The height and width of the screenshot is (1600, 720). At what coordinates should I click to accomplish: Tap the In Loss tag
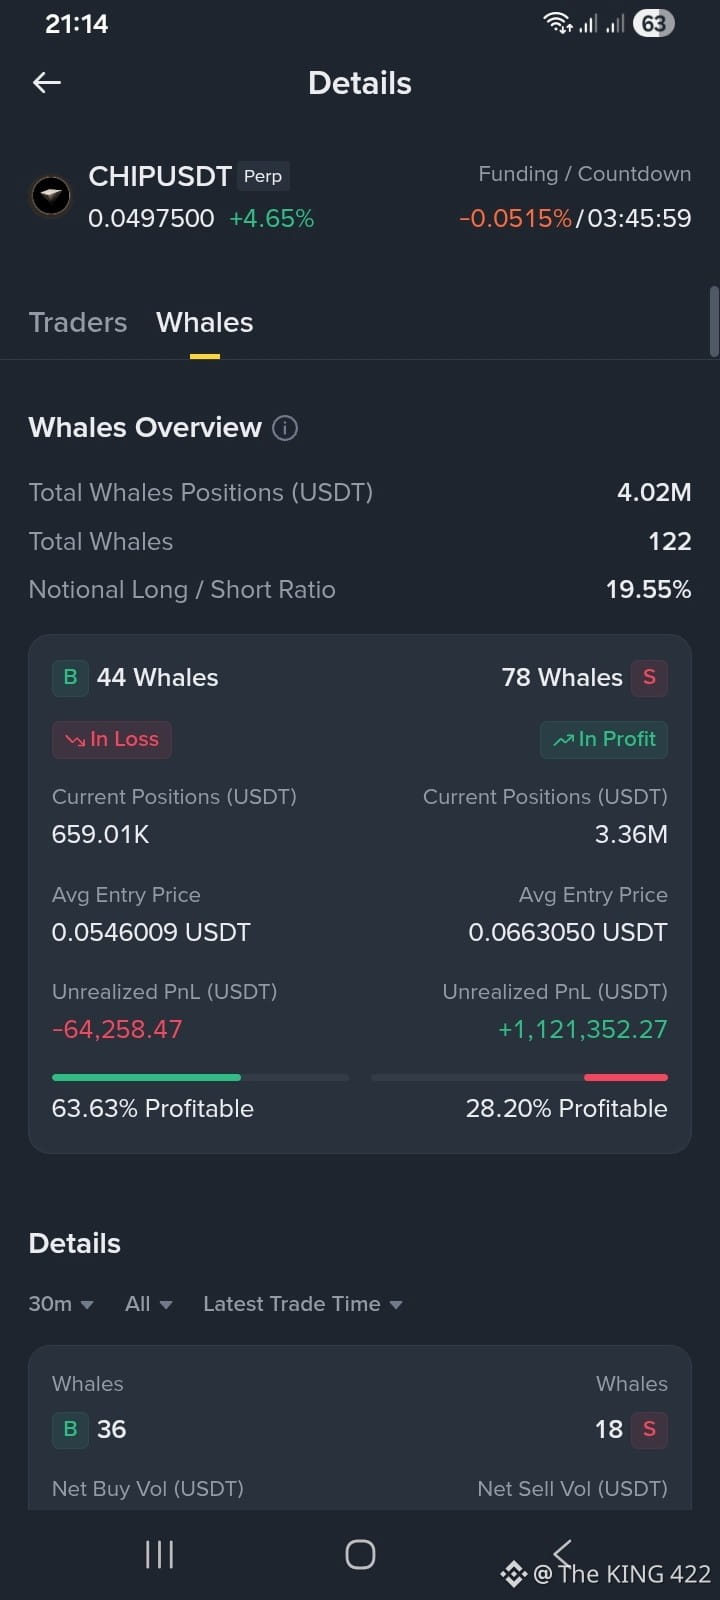pyautogui.click(x=112, y=739)
